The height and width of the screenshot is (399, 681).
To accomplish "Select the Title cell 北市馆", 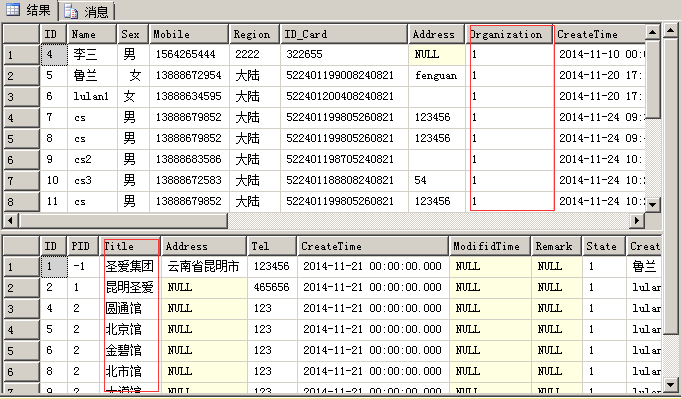I will click(x=130, y=371).
